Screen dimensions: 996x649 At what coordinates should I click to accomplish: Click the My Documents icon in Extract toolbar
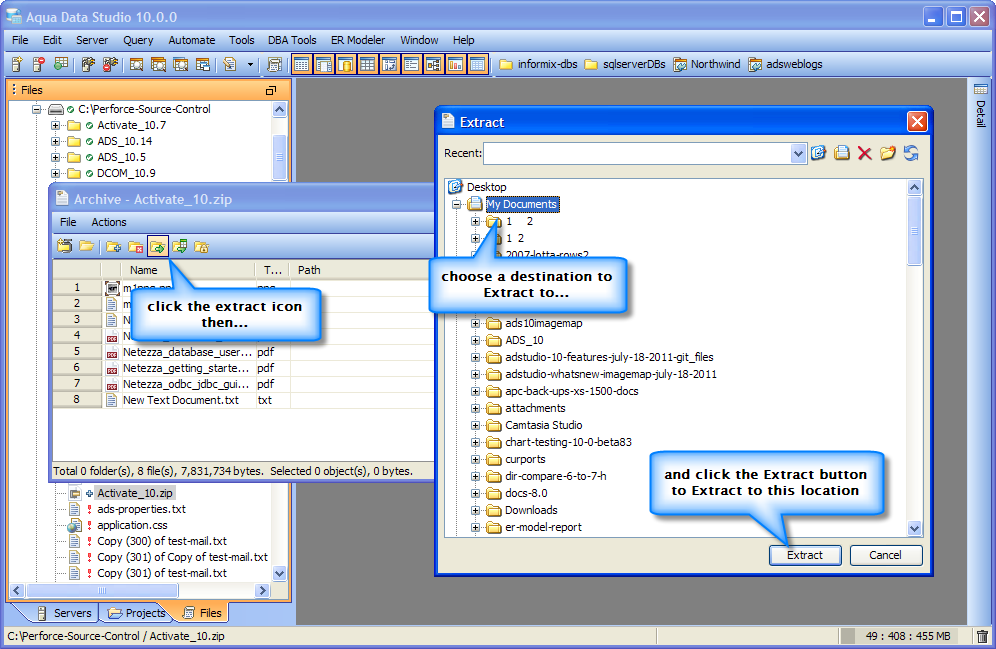click(x=842, y=153)
